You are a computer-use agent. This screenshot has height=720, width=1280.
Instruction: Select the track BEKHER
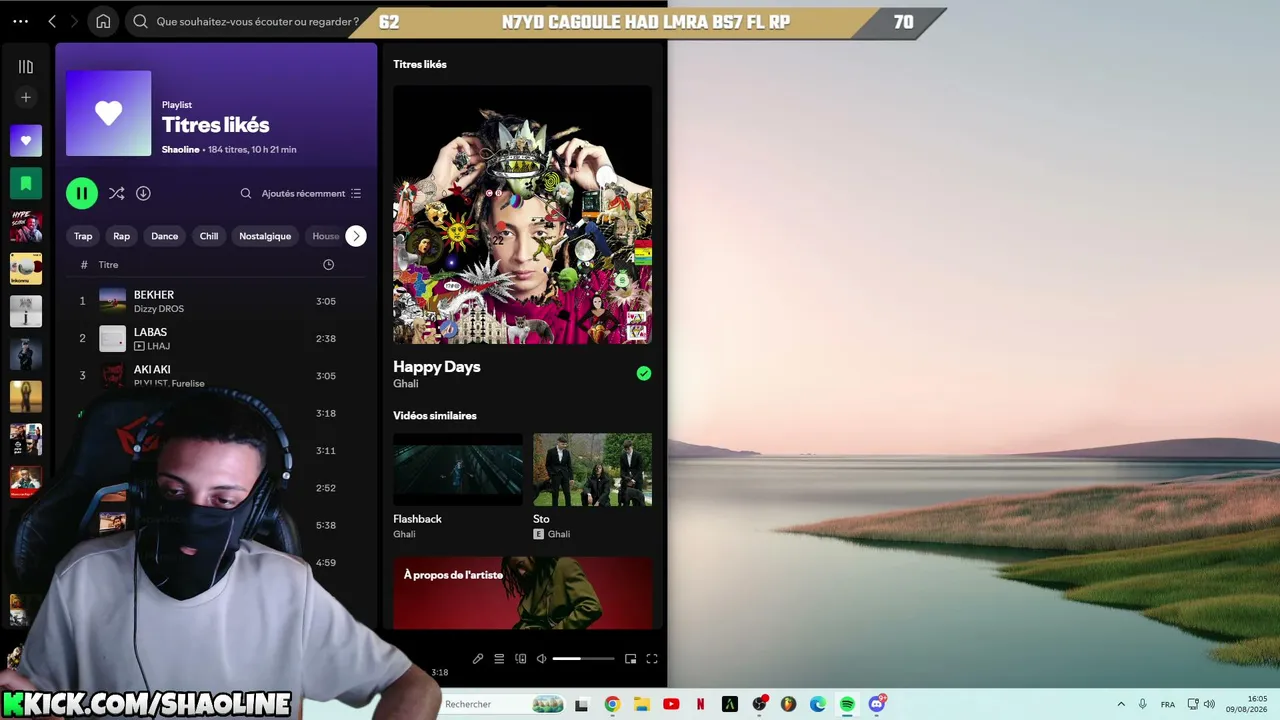pyautogui.click(x=154, y=295)
